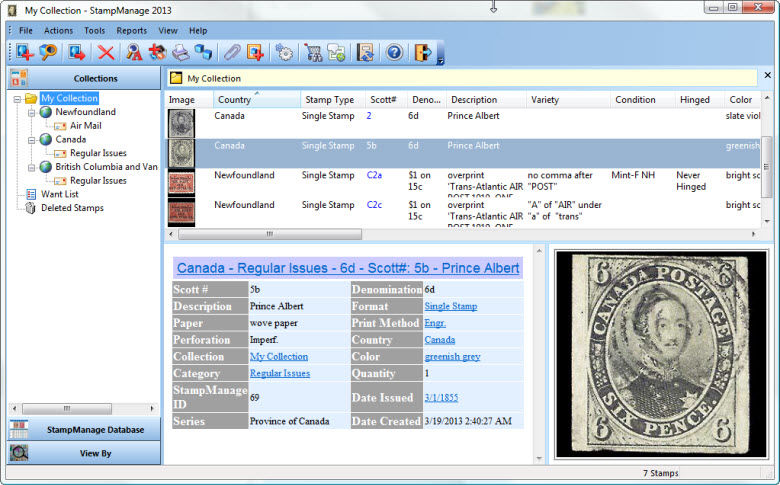Image resolution: width=780 pixels, height=485 pixels.
Task: Click the exit door toolbar icon
Action: tap(423, 52)
